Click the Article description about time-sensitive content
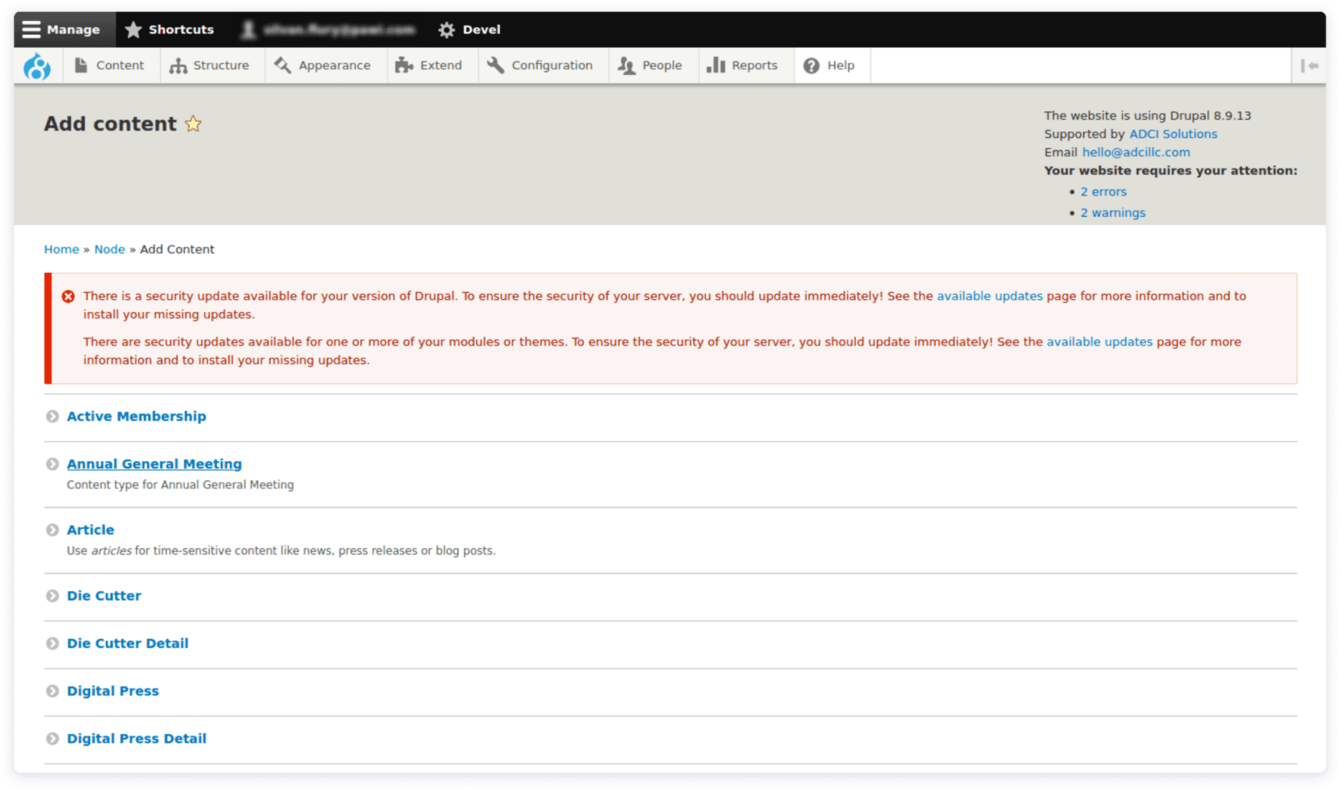This screenshot has height=789, width=1340. coord(281,551)
